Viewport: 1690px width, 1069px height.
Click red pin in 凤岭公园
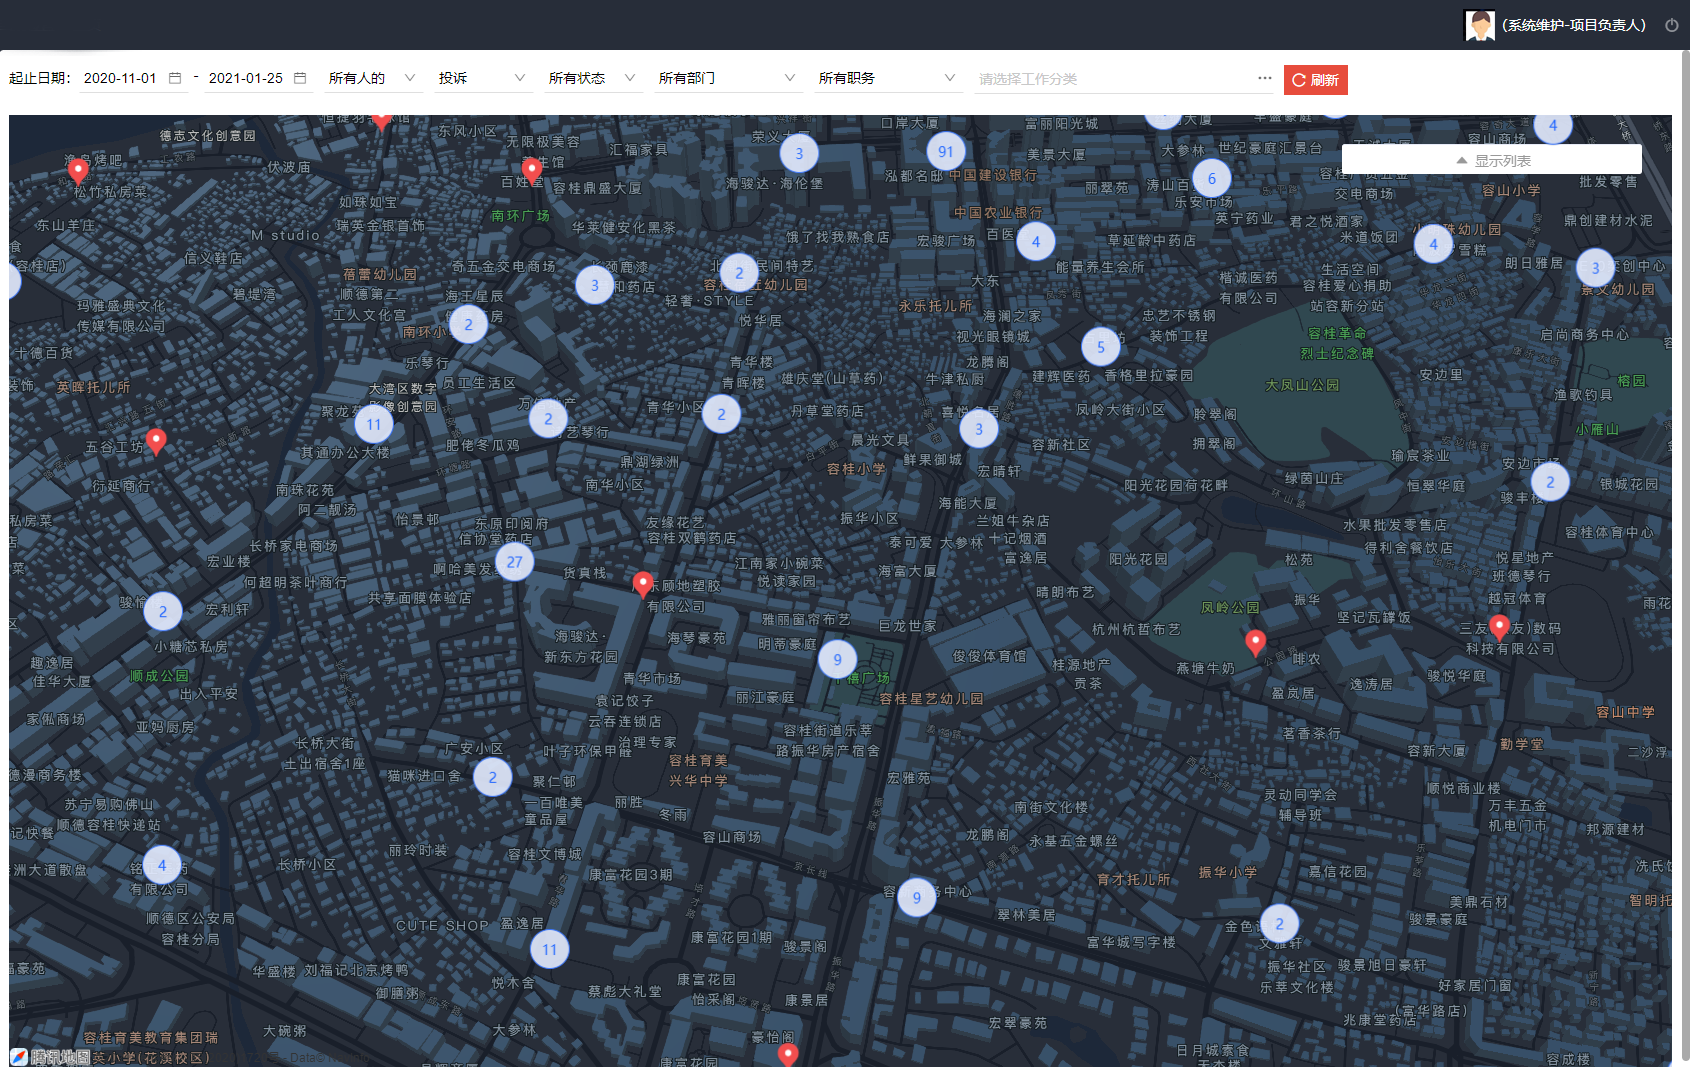pyautogui.click(x=1256, y=642)
